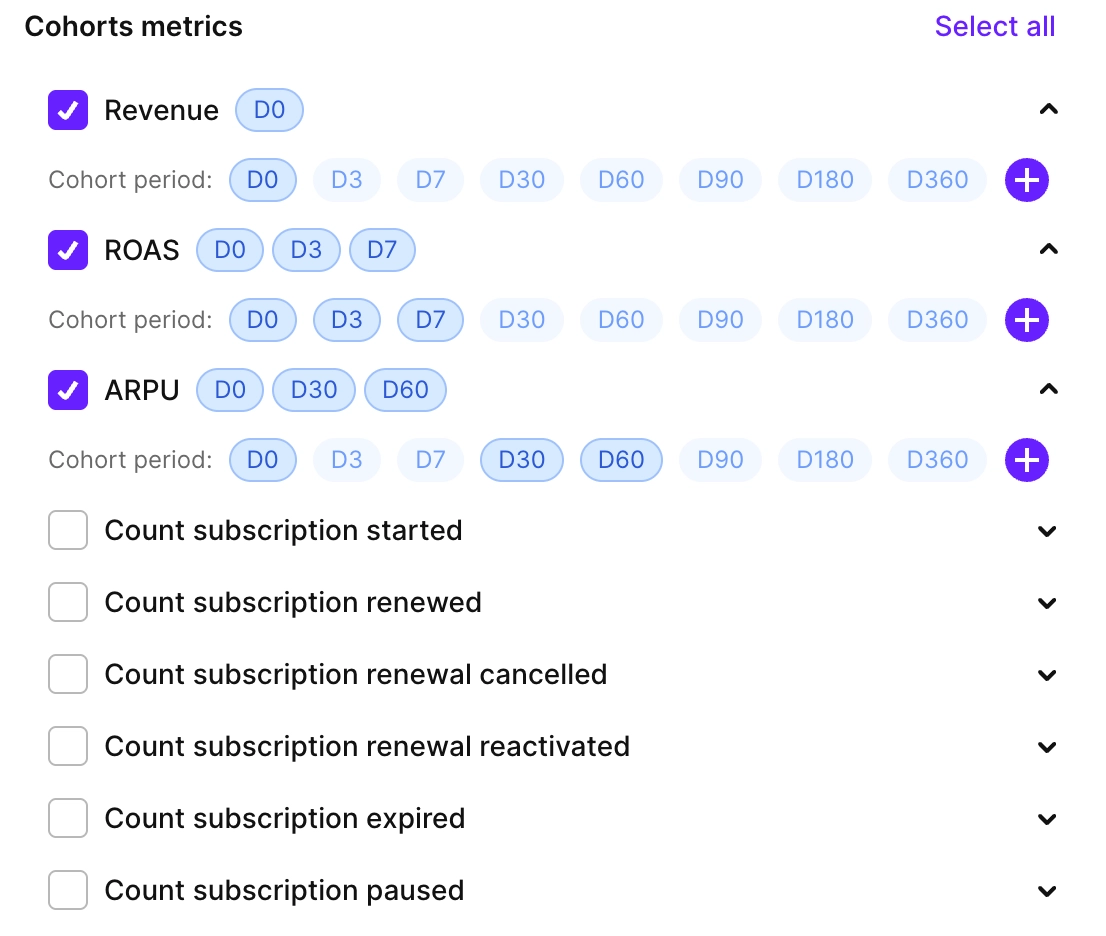Click the D0 tag beside the Revenue label
This screenshot has width=1106, height=936.
(x=268, y=110)
